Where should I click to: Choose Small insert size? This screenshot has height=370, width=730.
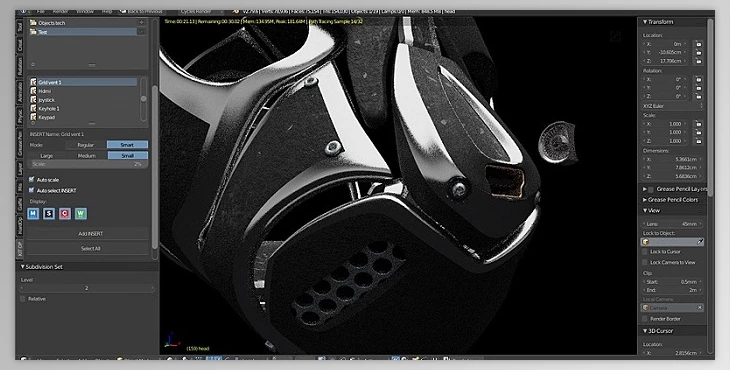click(x=128, y=155)
